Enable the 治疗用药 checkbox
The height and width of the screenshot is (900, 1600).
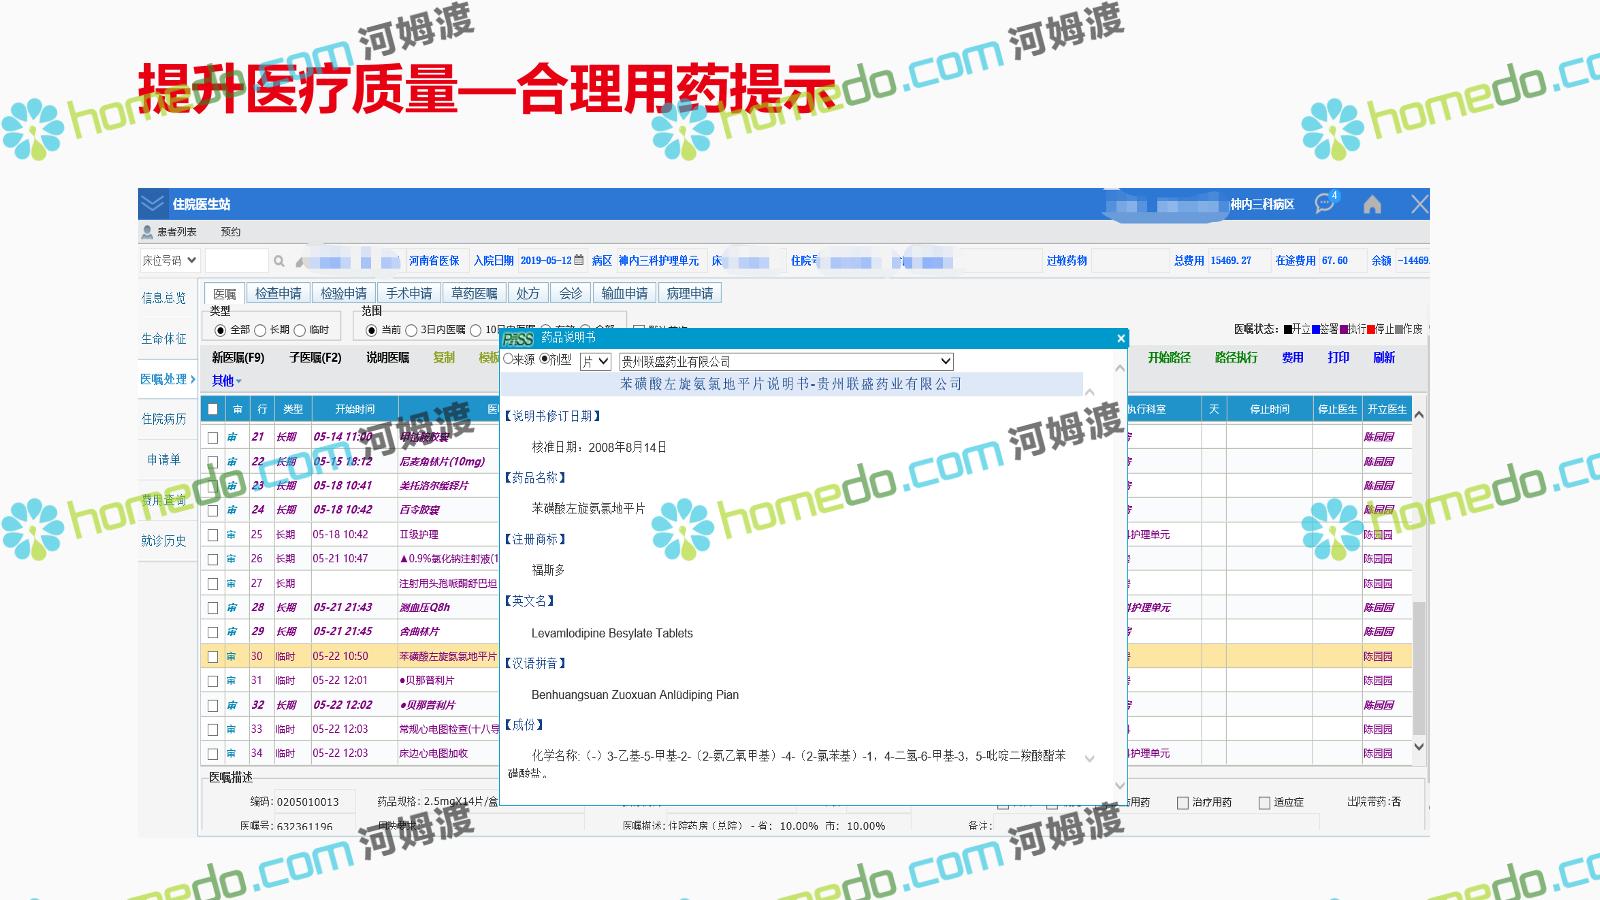pyautogui.click(x=1183, y=802)
